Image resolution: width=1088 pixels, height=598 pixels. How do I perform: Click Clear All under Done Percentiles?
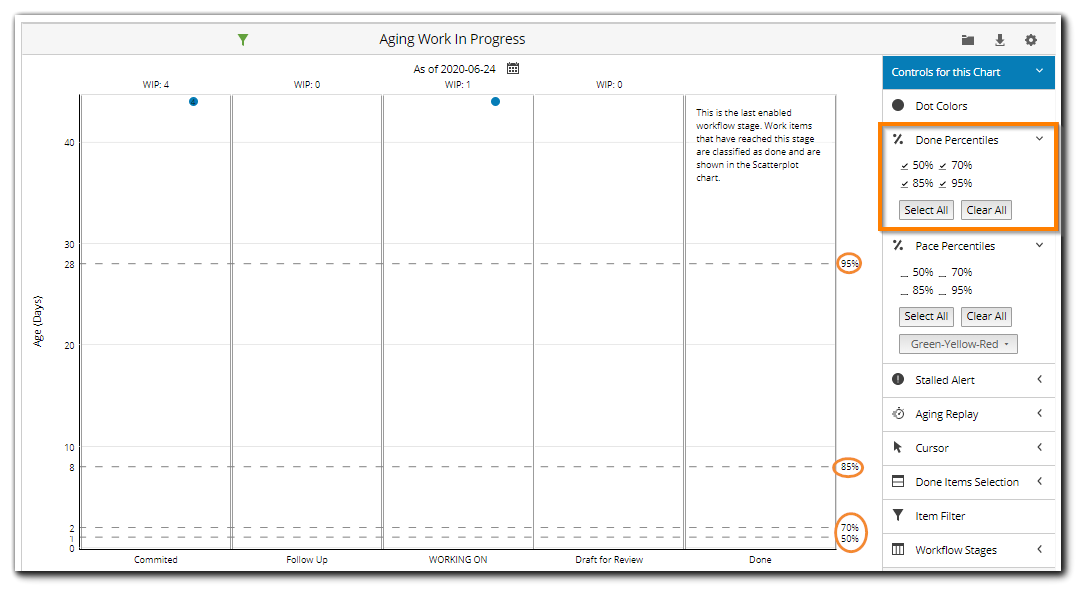point(986,210)
